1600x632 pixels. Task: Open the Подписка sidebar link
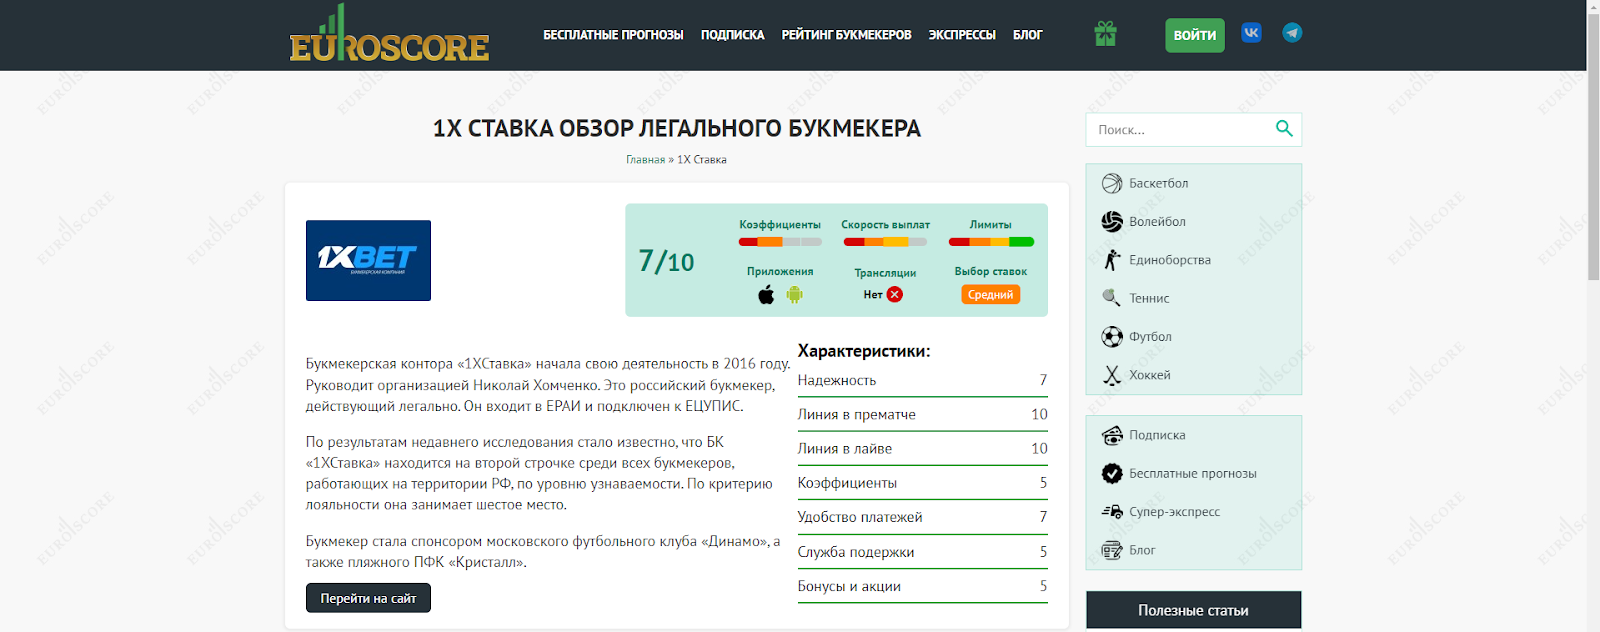click(x=1157, y=435)
